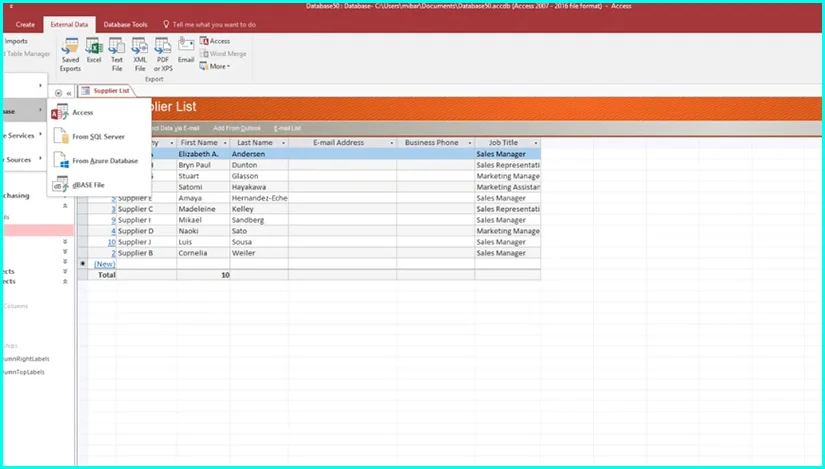Viewport: 825px width, 469px height.
Task: Click the Email export icon
Action: tap(186, 50)
